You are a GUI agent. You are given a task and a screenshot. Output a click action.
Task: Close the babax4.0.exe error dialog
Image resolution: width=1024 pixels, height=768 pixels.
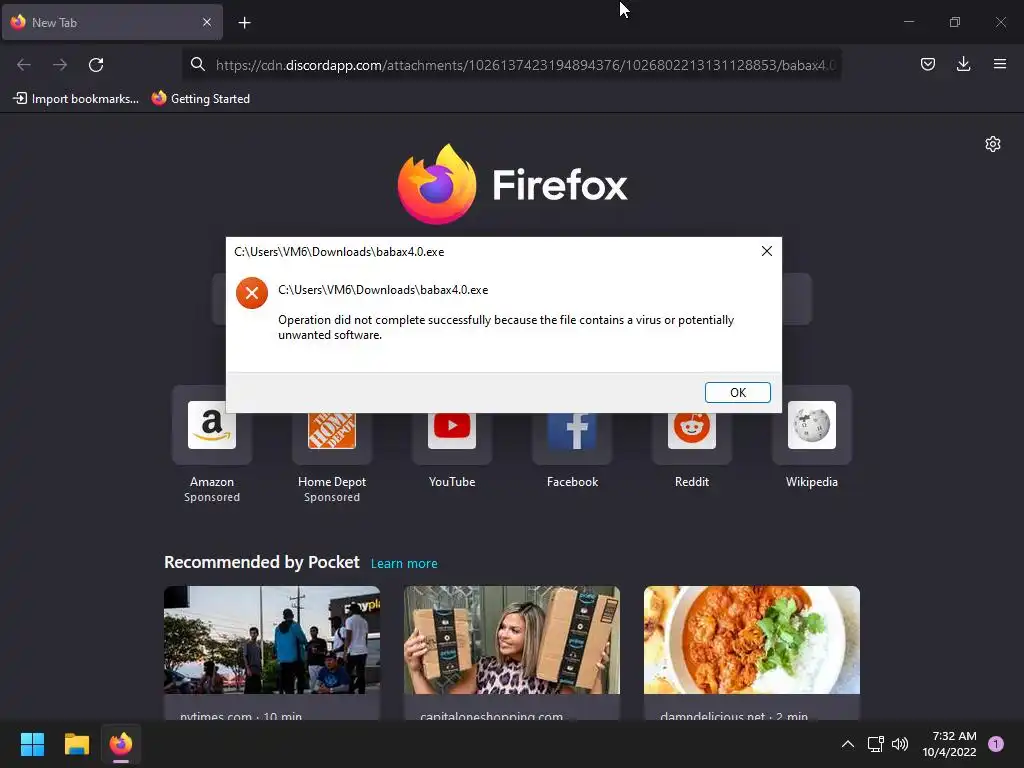[x=767, y=251]
